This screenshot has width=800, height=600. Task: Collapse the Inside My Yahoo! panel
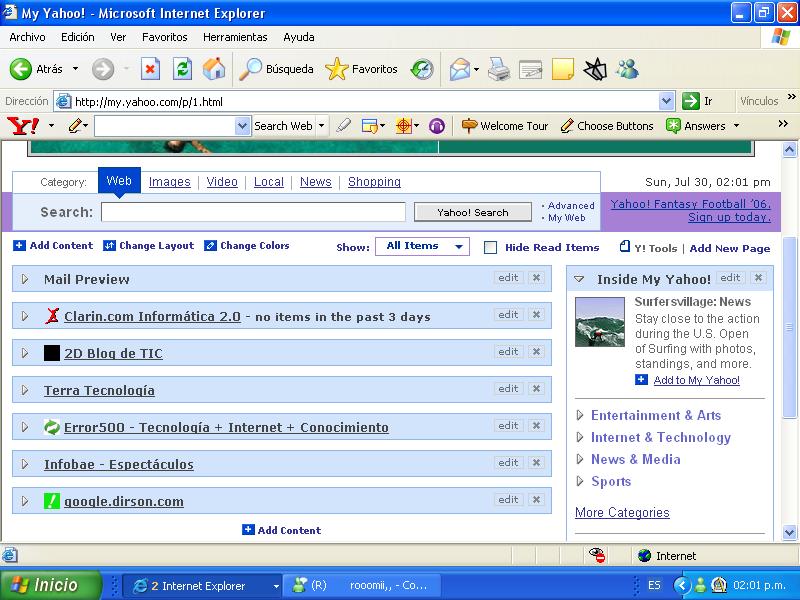[579, 279]
